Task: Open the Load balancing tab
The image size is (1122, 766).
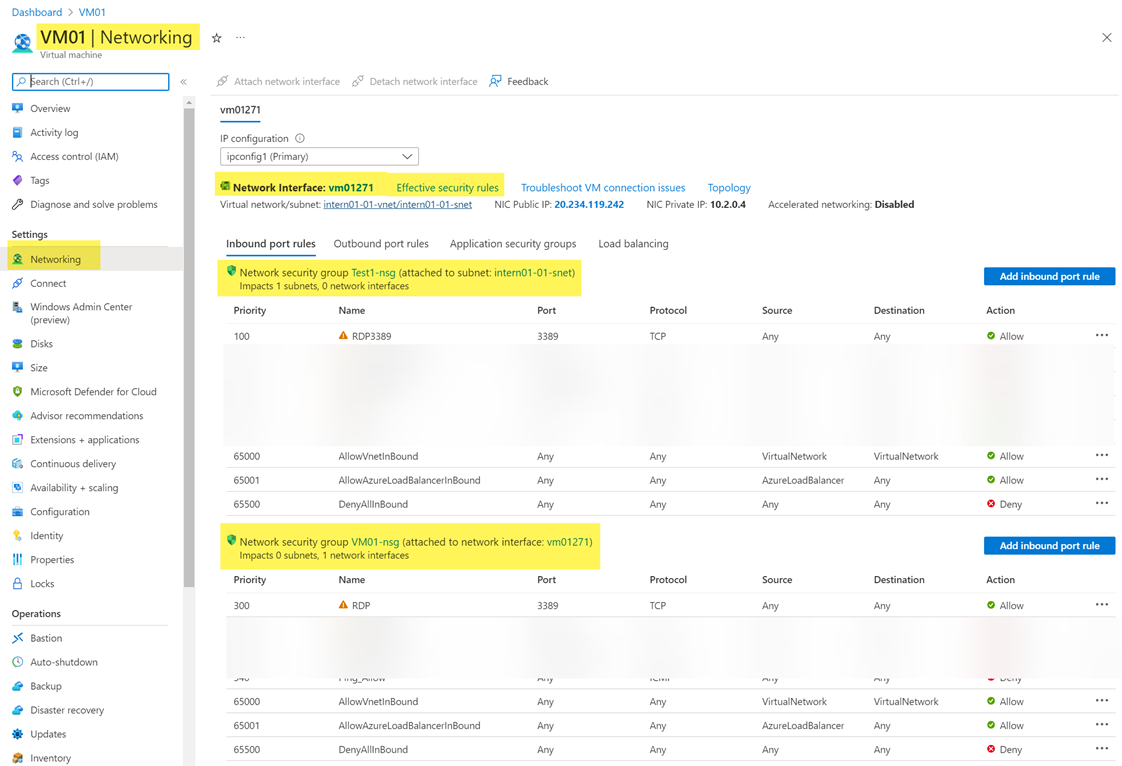Action: (633, 243)
